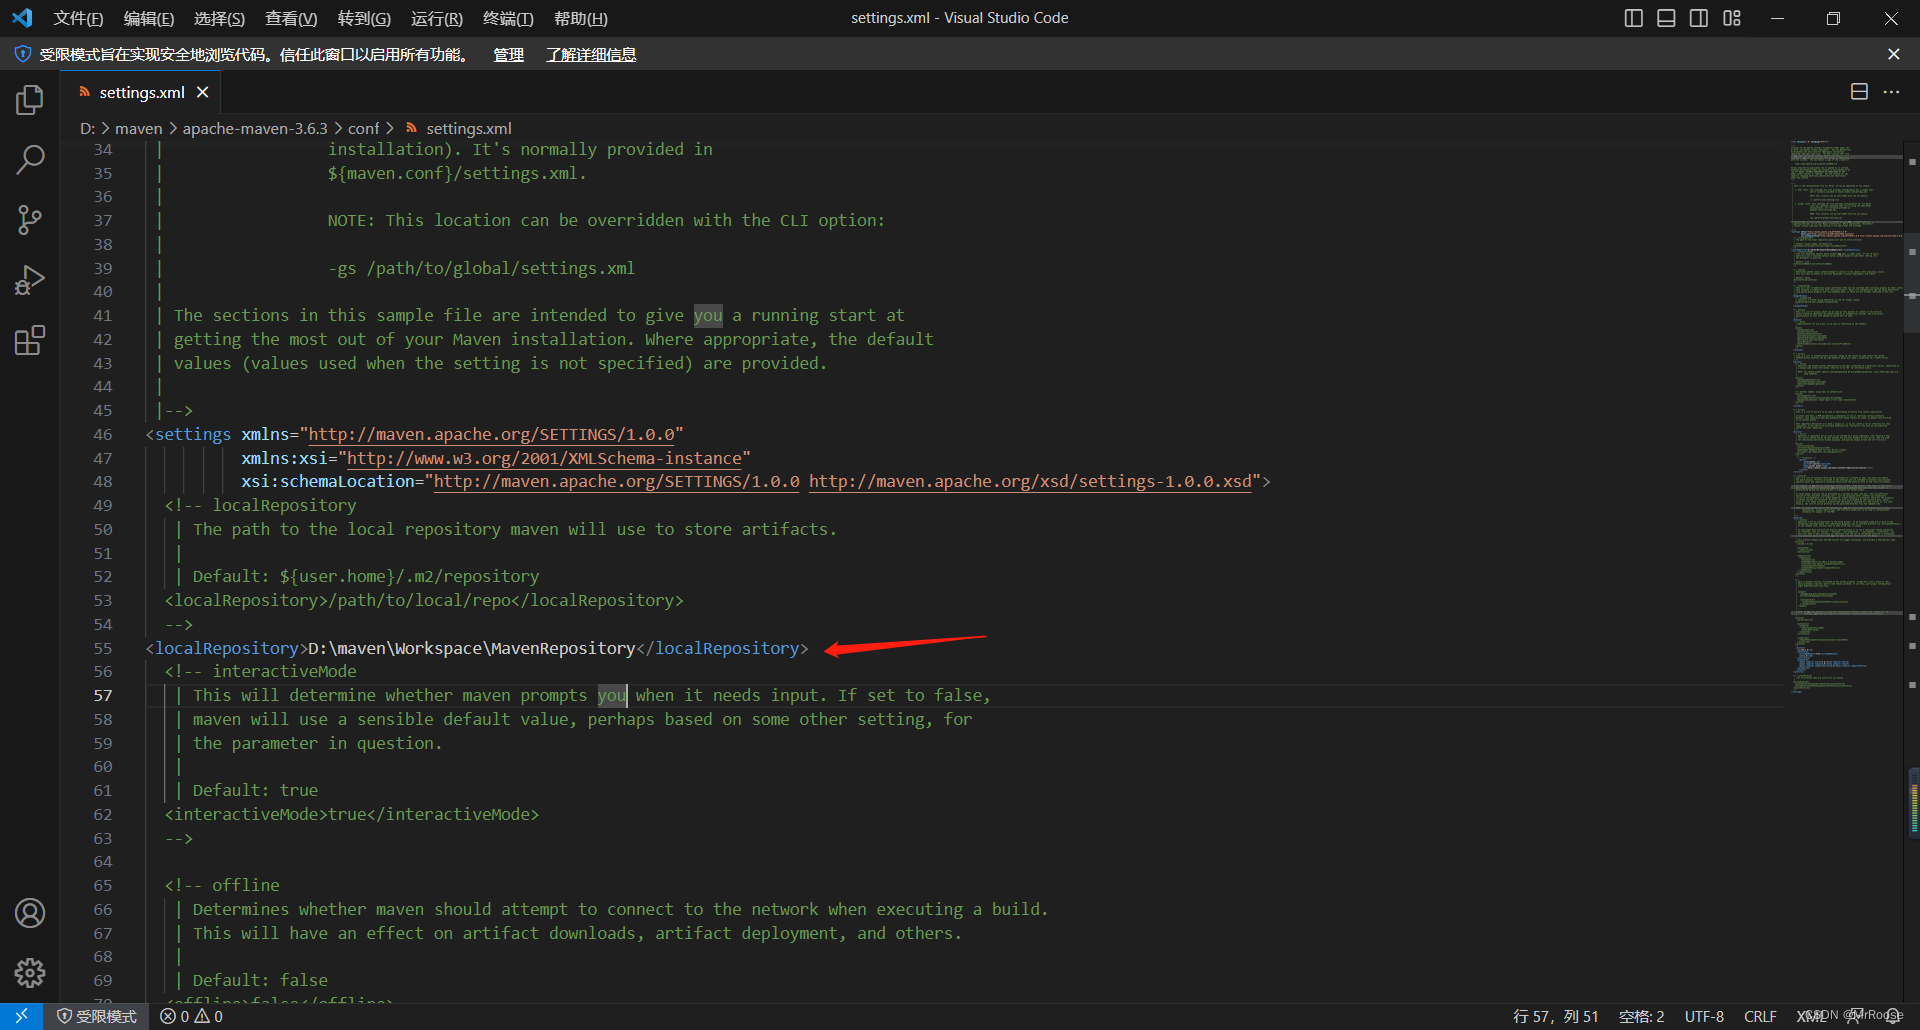Click line number 46 in gutter
1920x1030 pixels.
[103, 434]
